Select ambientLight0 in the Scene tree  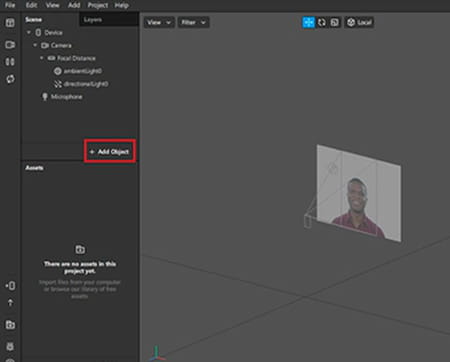[83, 71]
